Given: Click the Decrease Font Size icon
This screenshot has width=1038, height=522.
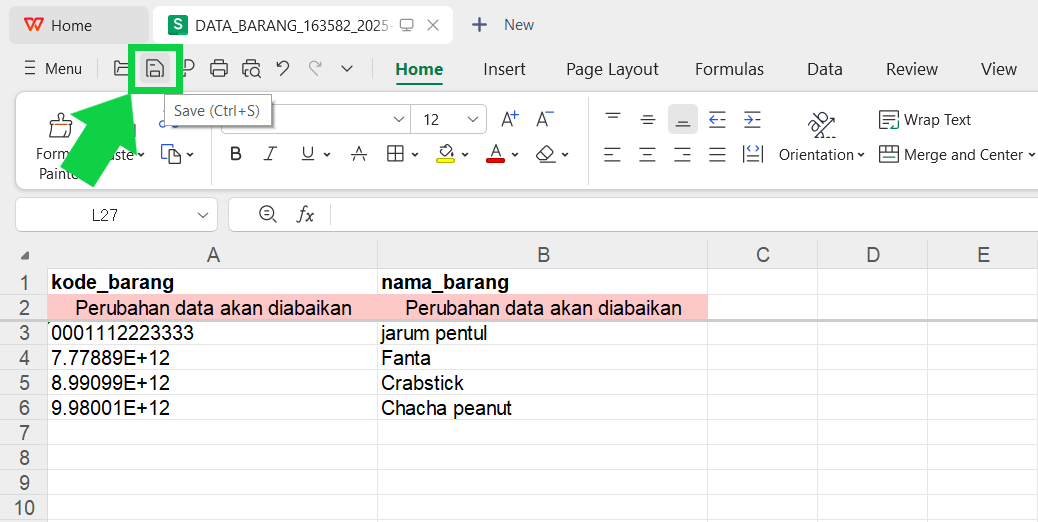Looking at the screenshot, I should point(545,119).
